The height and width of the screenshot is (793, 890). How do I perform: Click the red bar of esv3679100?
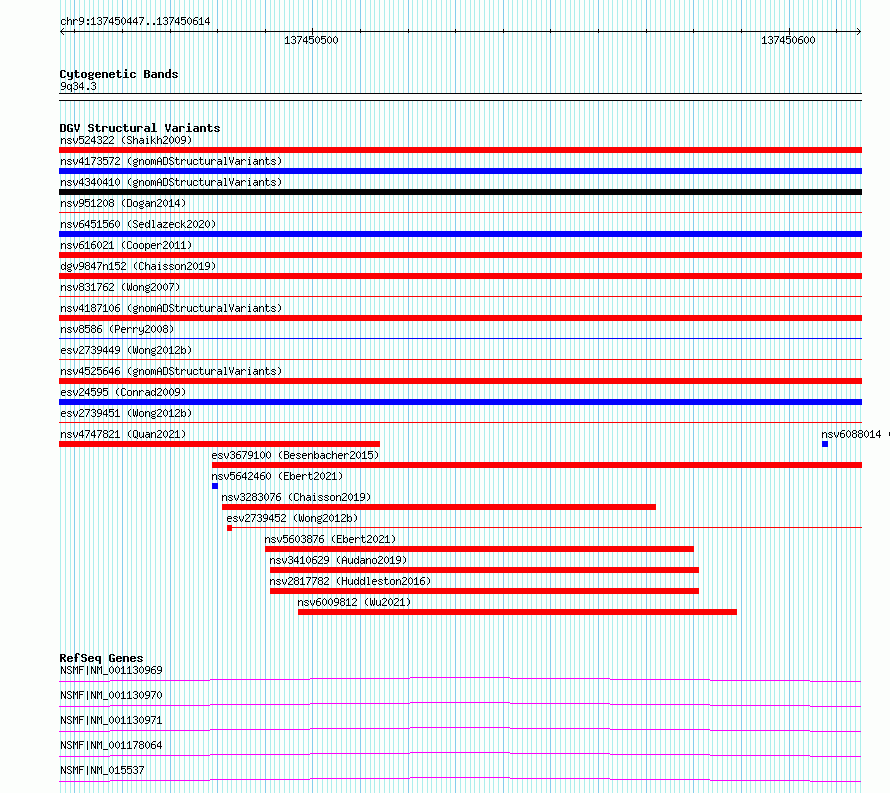click(537, 465)
